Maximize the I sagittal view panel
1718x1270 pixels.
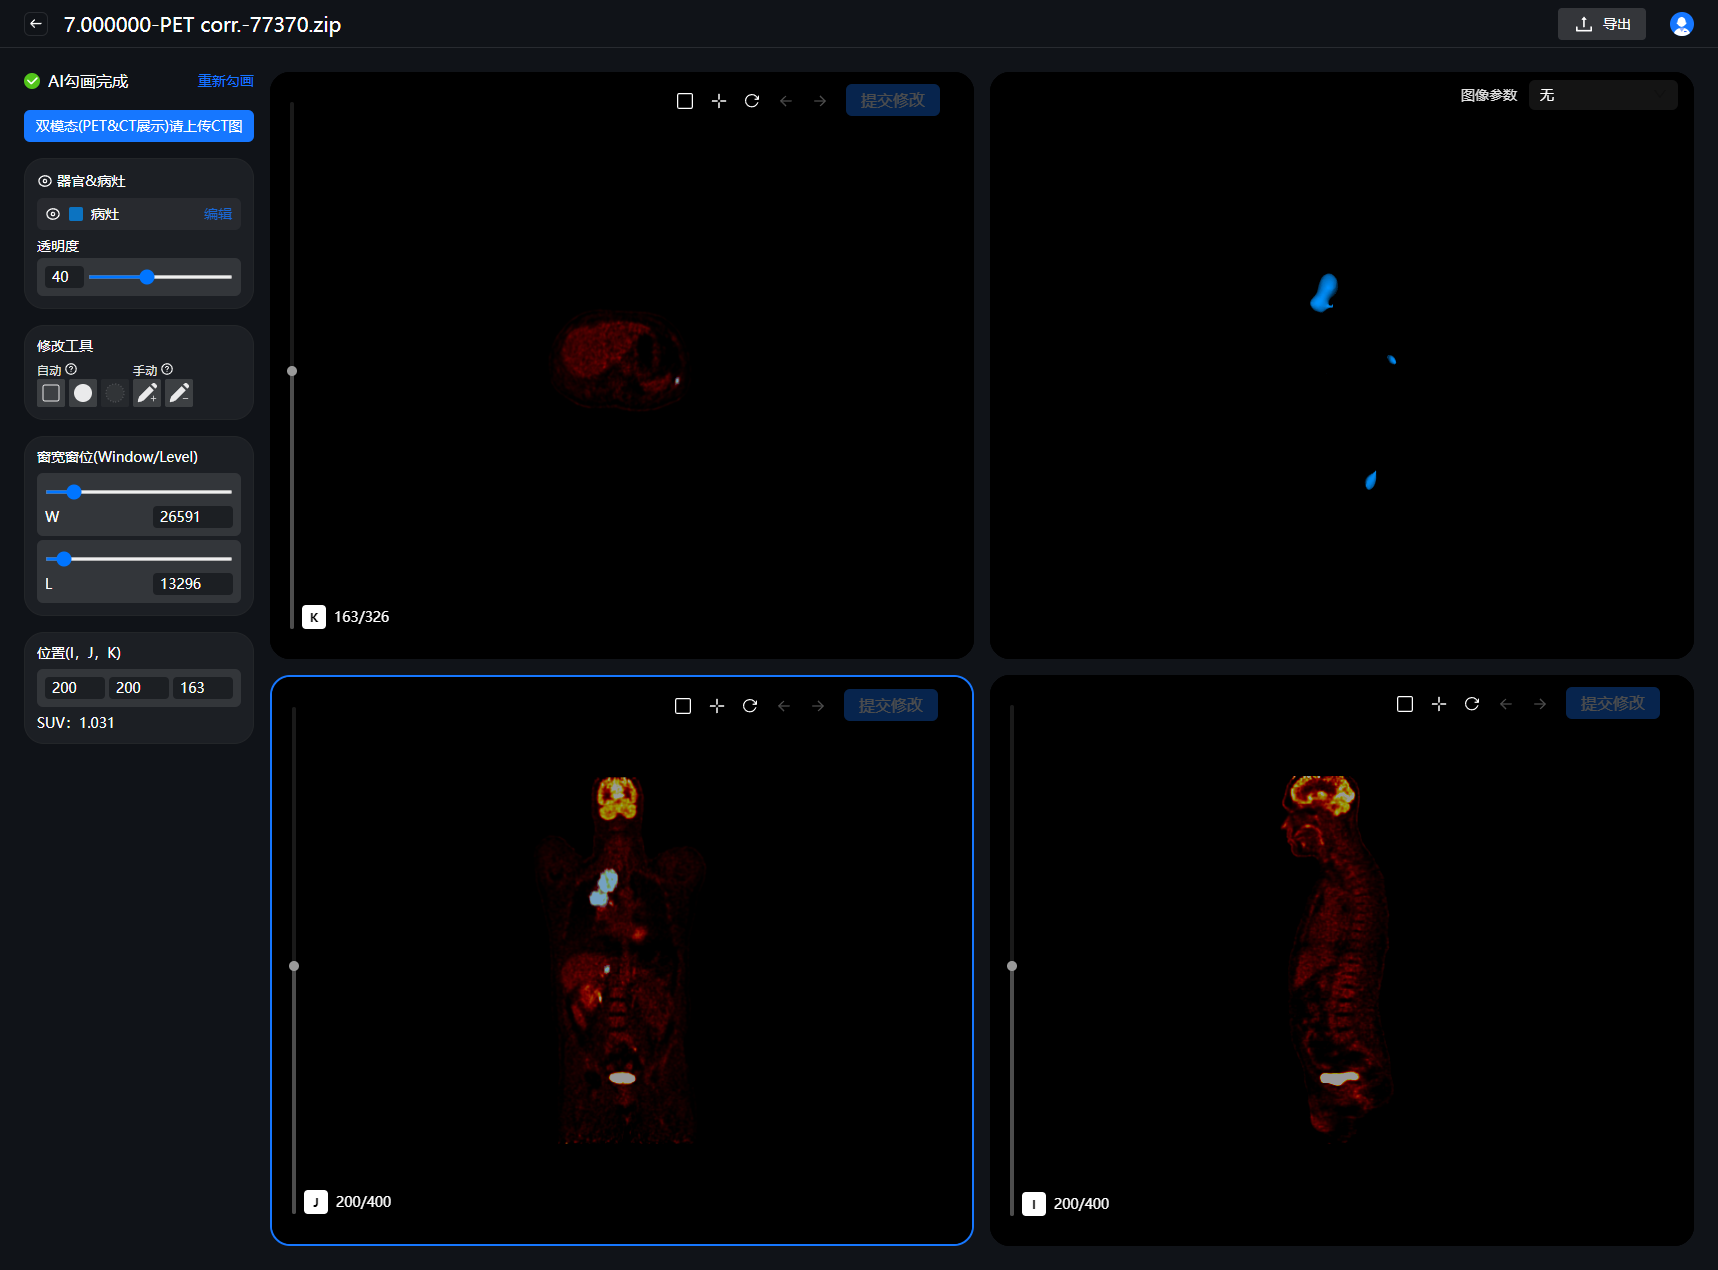[x=1405, y=704]
